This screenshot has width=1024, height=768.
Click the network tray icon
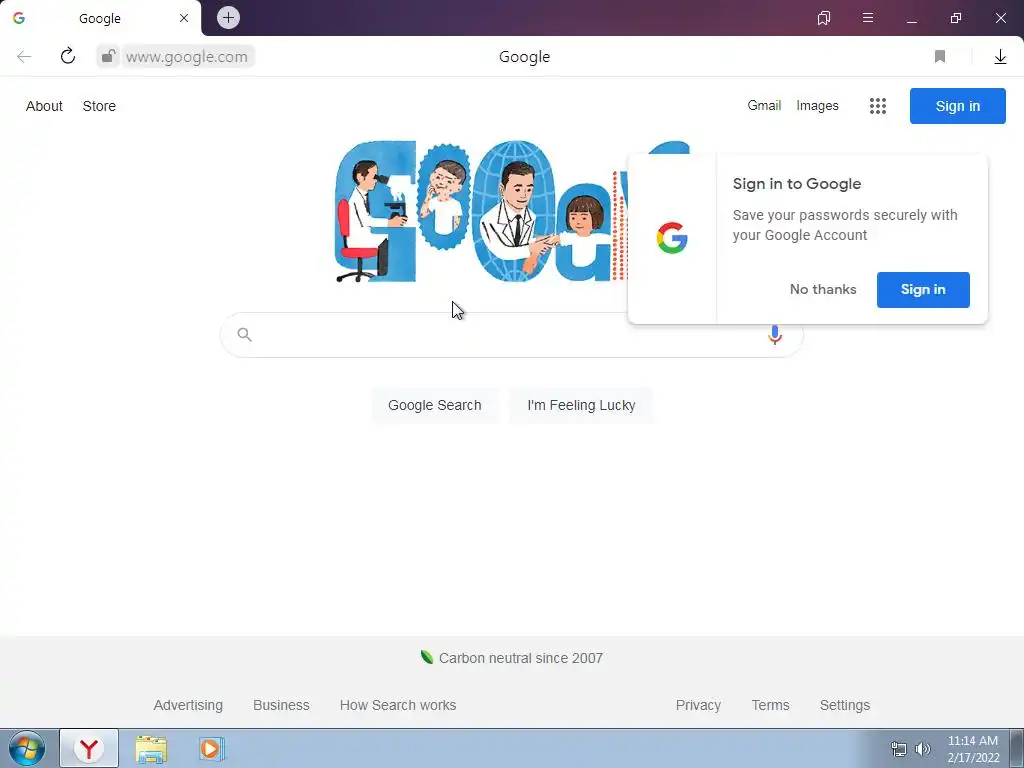pos(899,749)
